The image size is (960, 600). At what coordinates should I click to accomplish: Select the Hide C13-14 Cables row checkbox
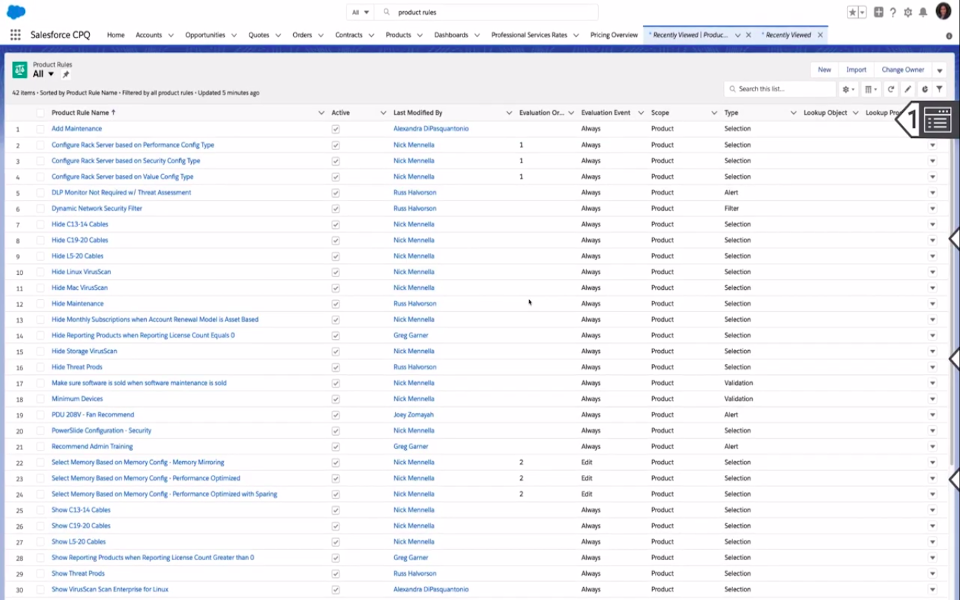point(40,225)
